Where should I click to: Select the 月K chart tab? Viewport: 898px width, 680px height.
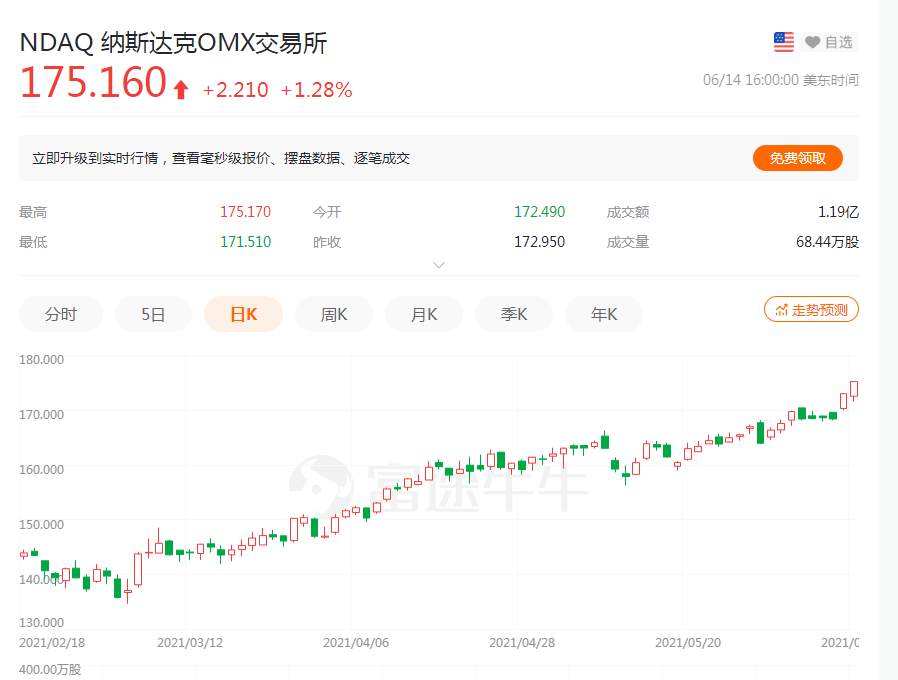pos(424,314)
